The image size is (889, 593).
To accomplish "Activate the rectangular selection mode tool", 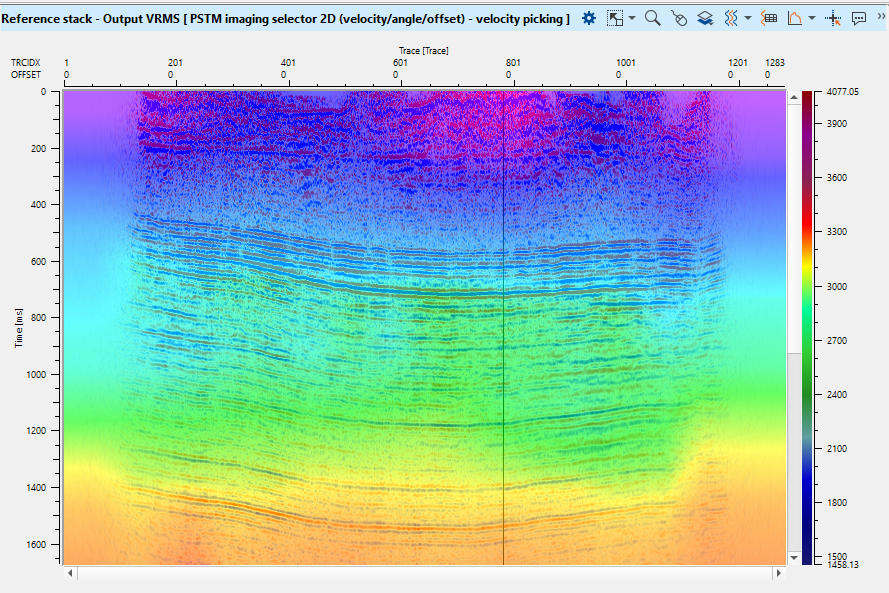I will point(615,18).
